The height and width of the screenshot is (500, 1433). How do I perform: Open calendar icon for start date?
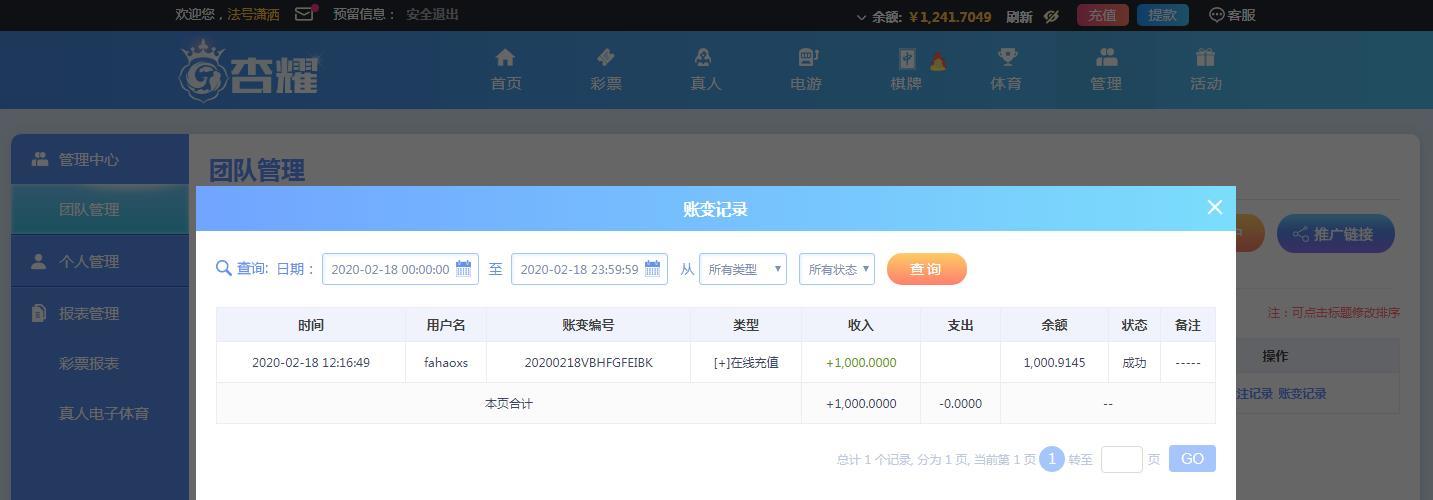pos(464,268)
